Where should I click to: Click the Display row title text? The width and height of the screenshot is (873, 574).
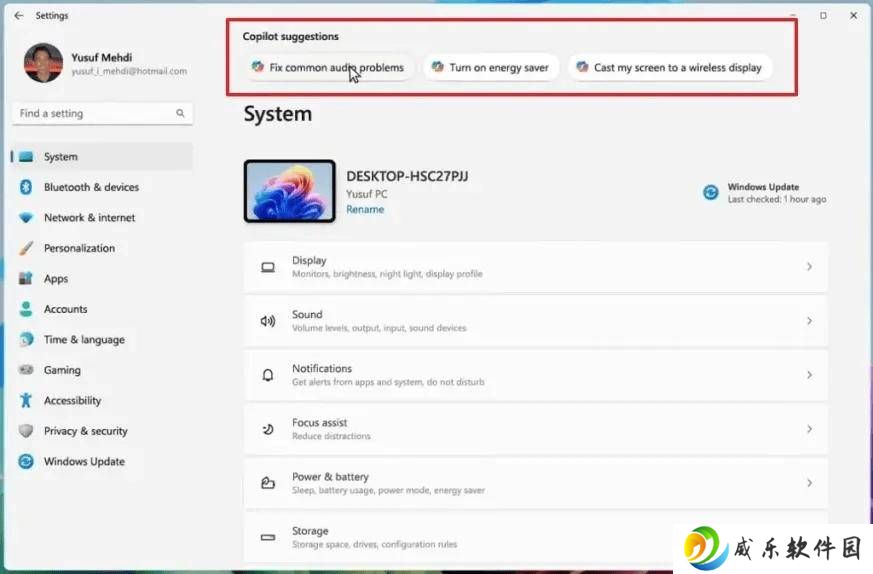point(309,261)
